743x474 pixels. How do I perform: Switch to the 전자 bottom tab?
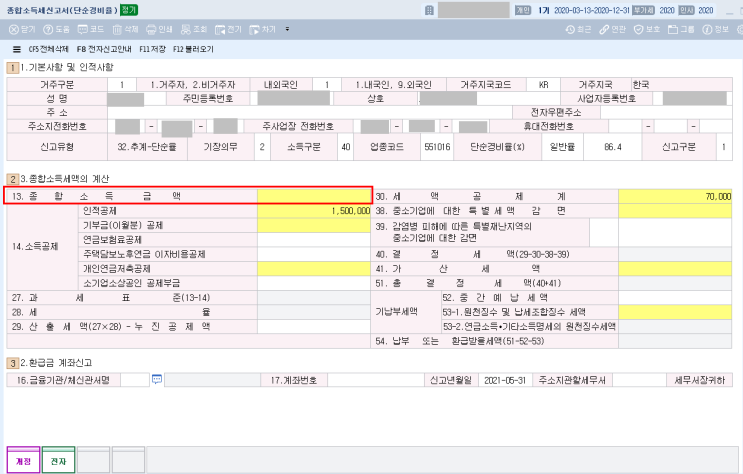click(58, 460)
